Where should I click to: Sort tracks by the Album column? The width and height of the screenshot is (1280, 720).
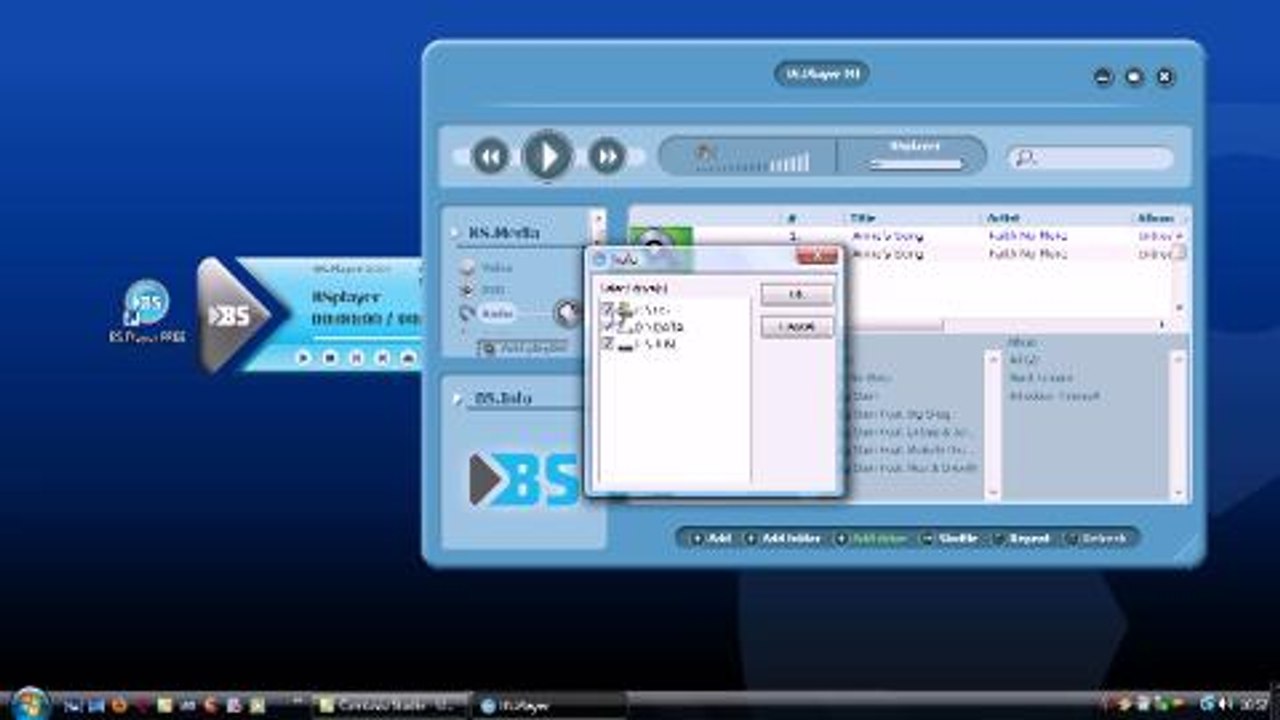click(1158, 217)
